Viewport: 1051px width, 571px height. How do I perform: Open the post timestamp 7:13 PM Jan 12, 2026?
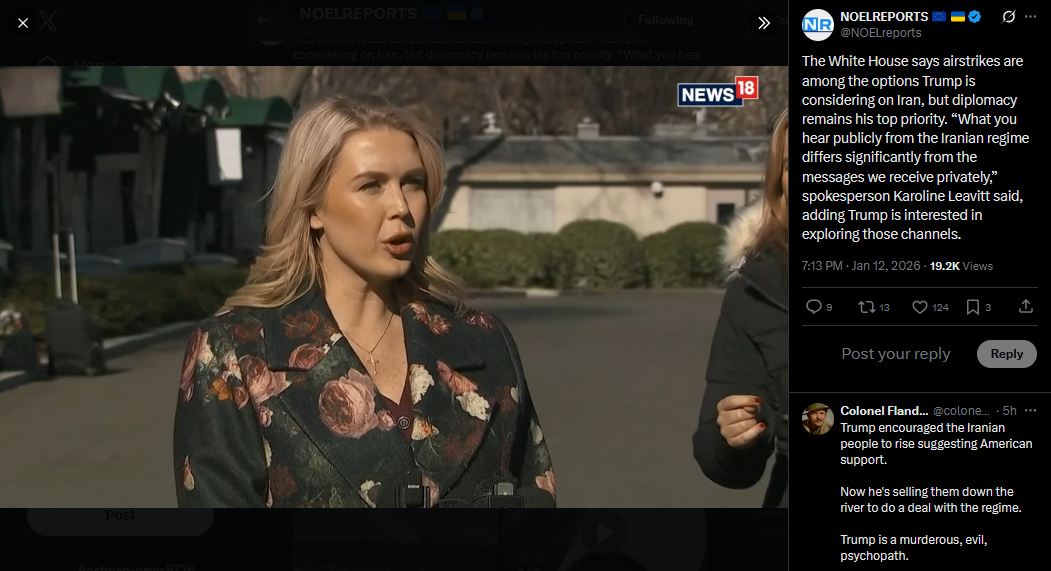tap(861, 266)
